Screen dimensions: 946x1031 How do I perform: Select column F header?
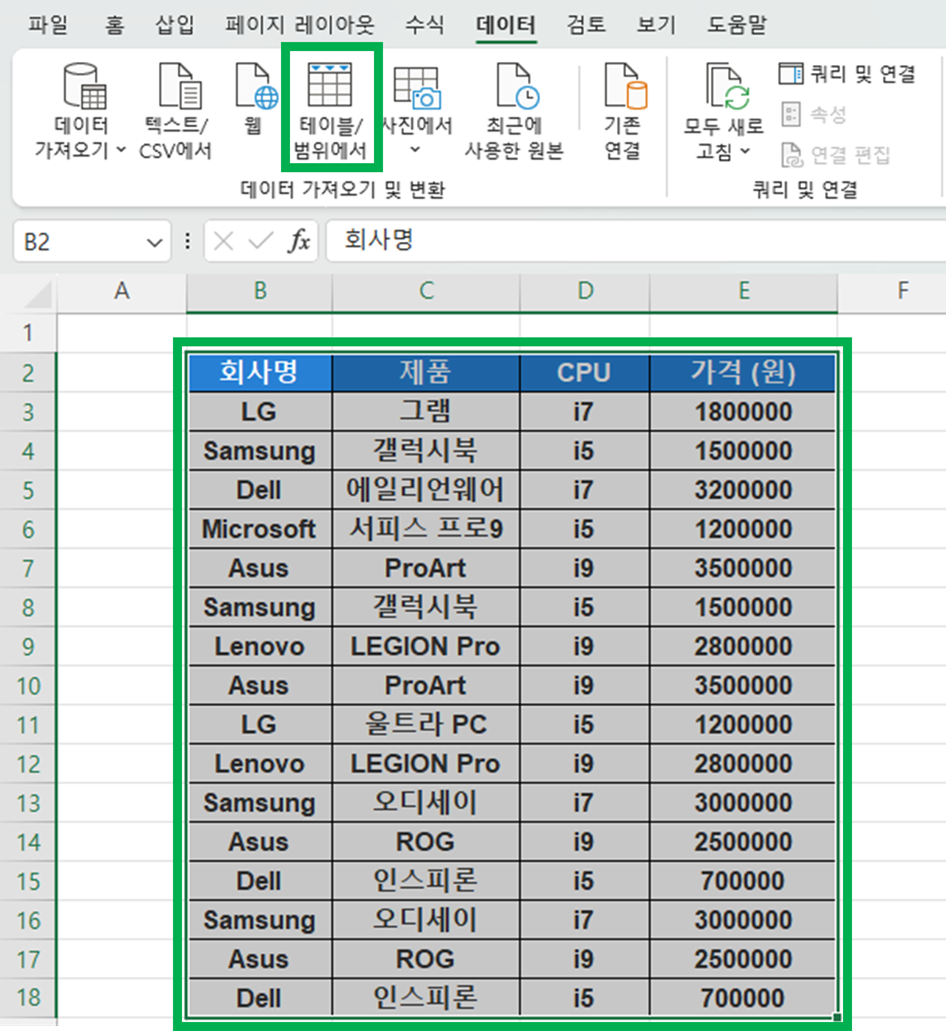click(902, 291)
